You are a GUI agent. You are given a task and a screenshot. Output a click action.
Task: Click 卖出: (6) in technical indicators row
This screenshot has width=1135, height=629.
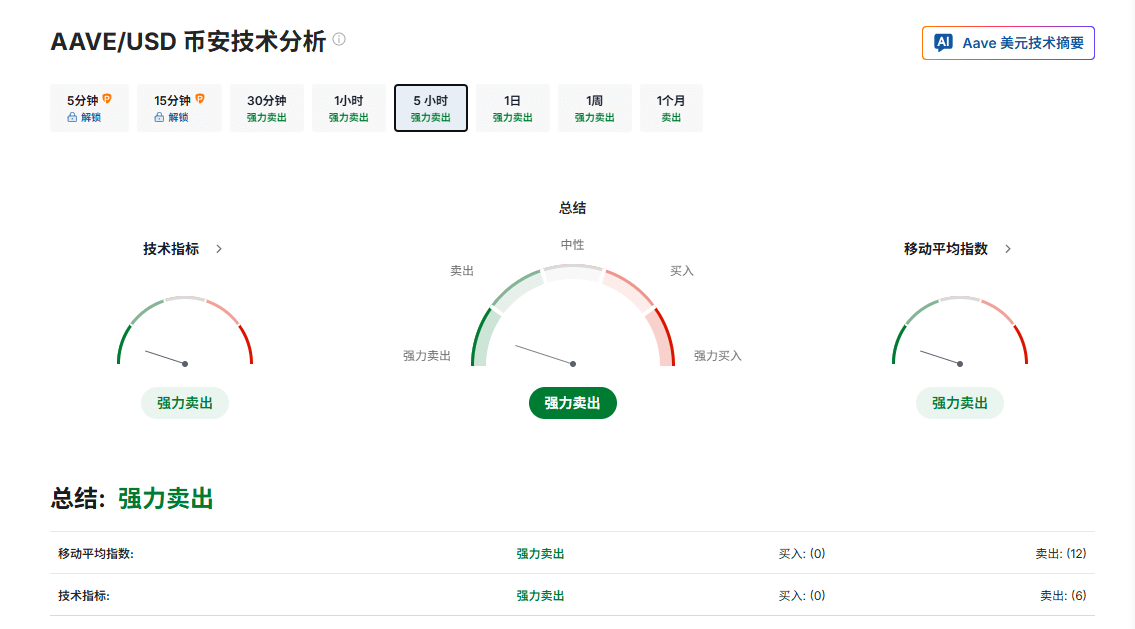click(1063, 596)
